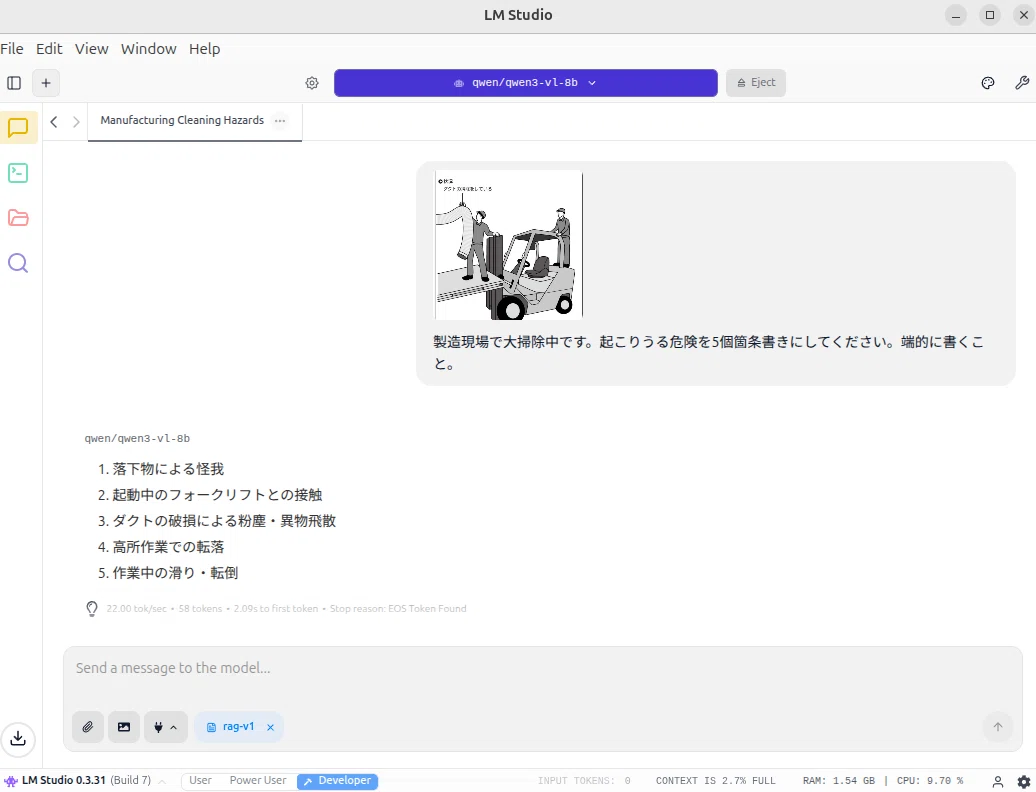Viewport: 1036px width, 792px height.
Task: Click LM Studio logo in status bar
Action: pyautogui.click(x=11, y=781)
